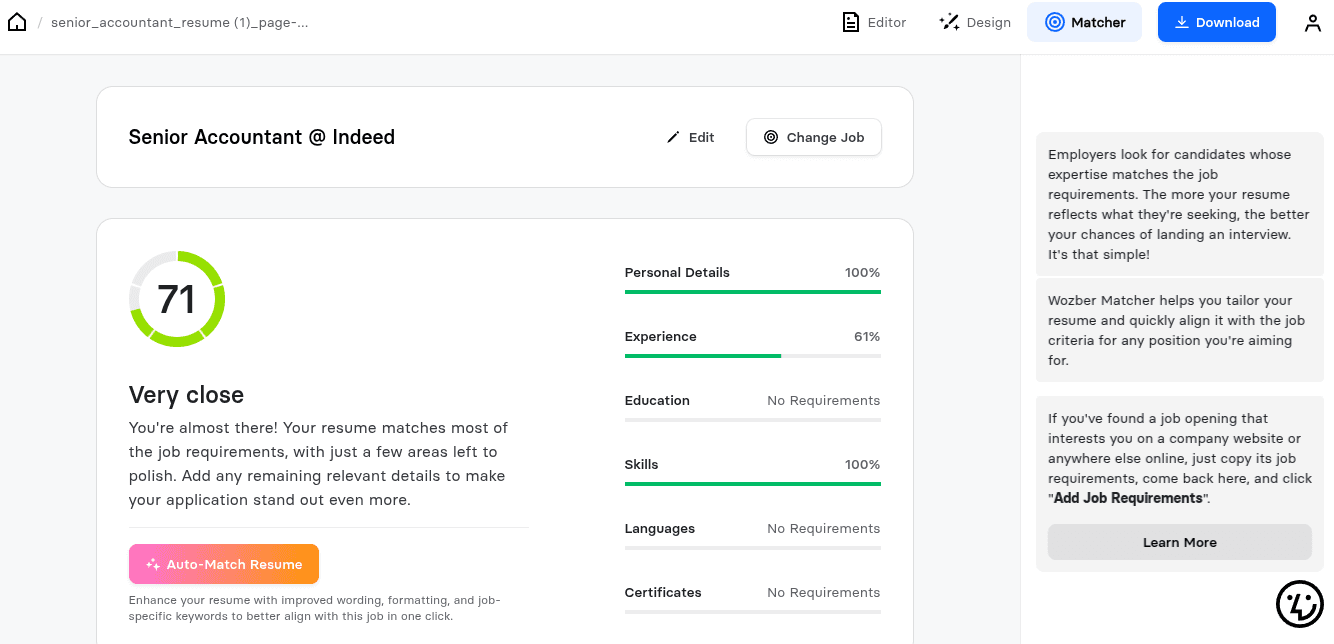Open the user profile icon
This screenshot has width=1334, height=644.
click(1313, 22)
